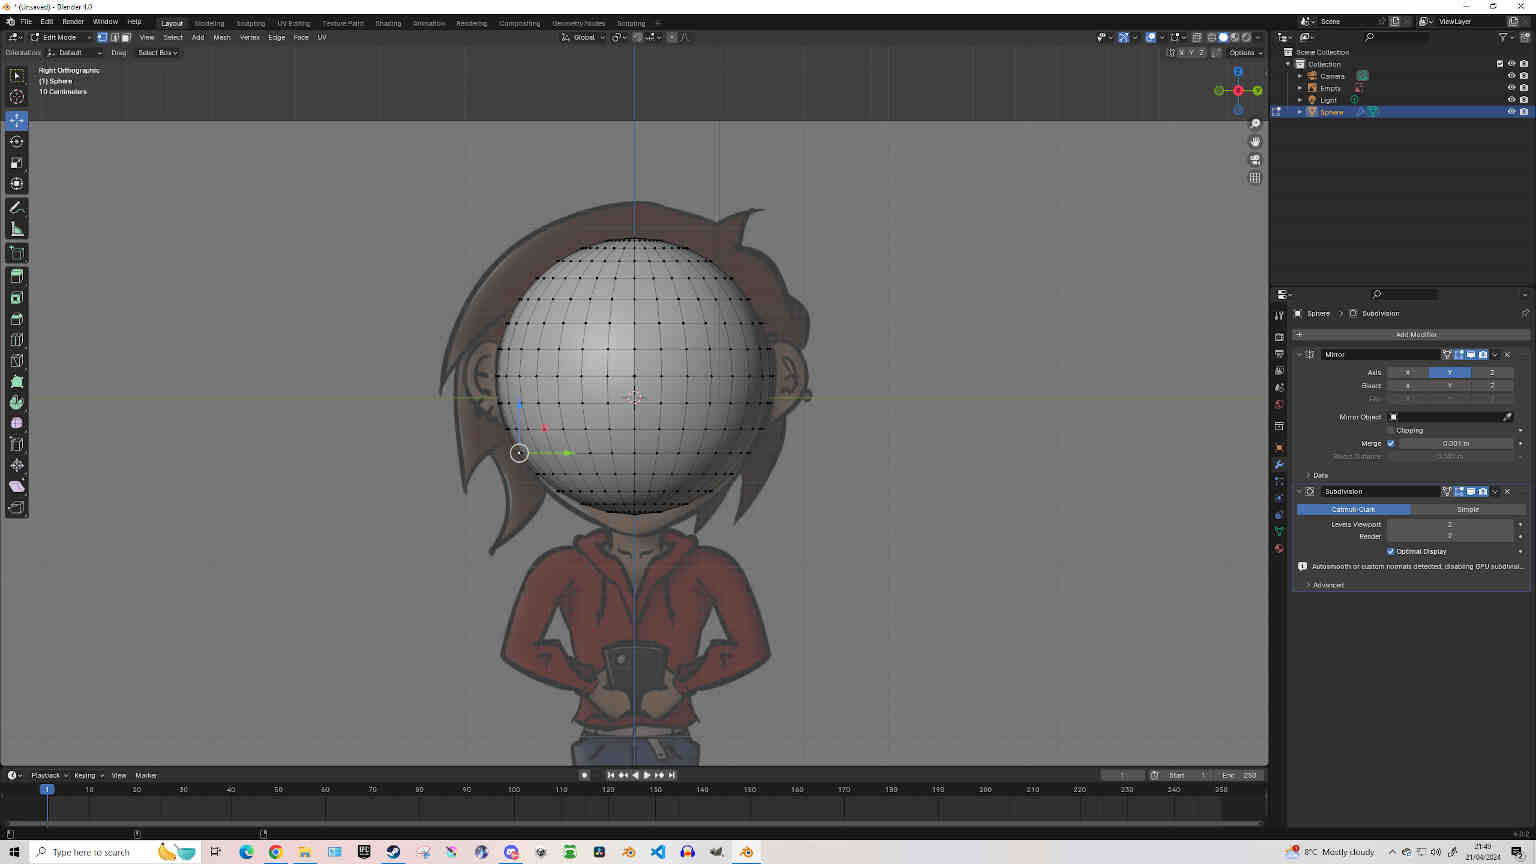Viewport: 1536px width, 864px height.
Task: Activate the Move tool
Action: point(17,120)
